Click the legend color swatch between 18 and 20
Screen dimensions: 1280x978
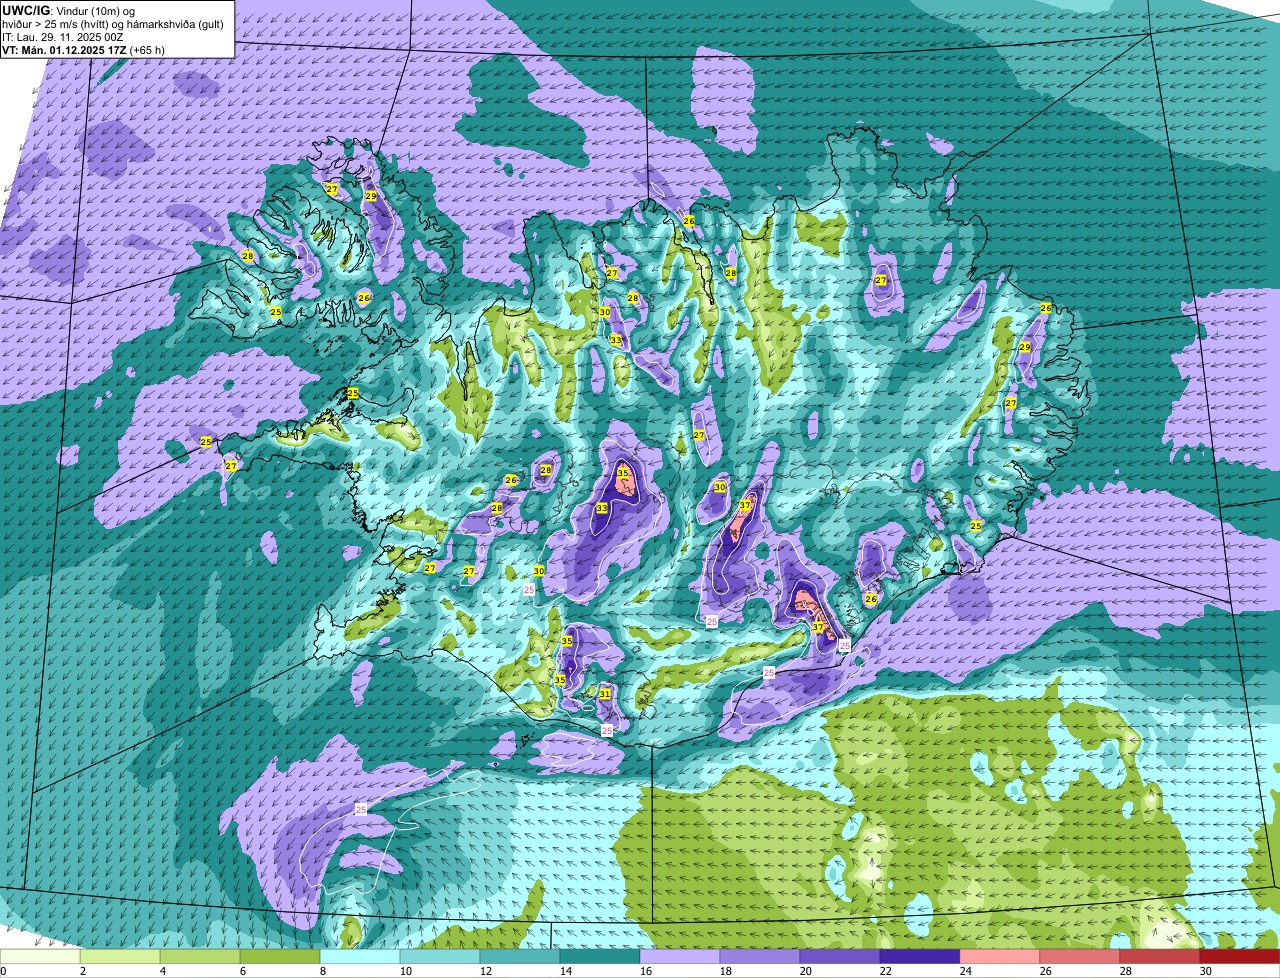(760, 957)
